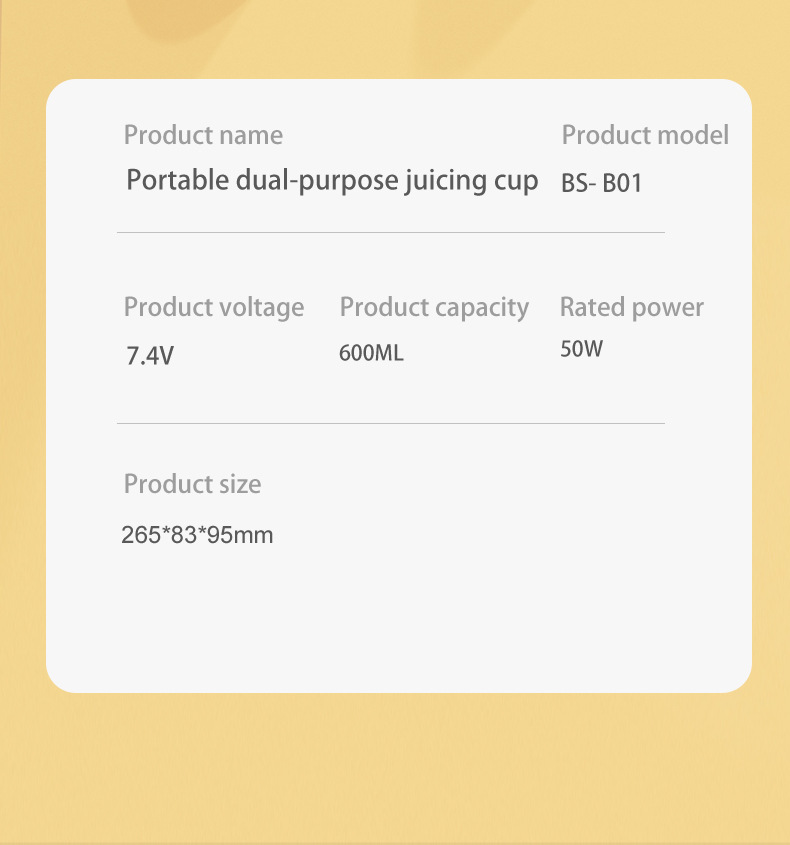Select the "Portable dual-purpose juicing cup" text

(x=332, y=181)
